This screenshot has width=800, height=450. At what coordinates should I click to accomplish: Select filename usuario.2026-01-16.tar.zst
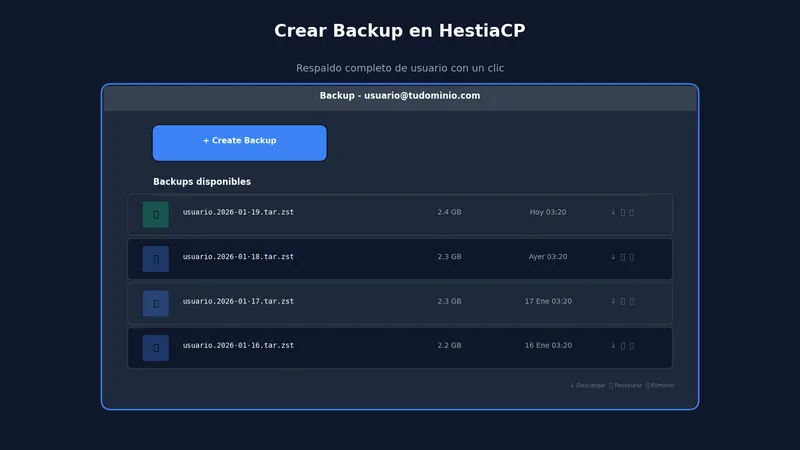click(238, 345)
